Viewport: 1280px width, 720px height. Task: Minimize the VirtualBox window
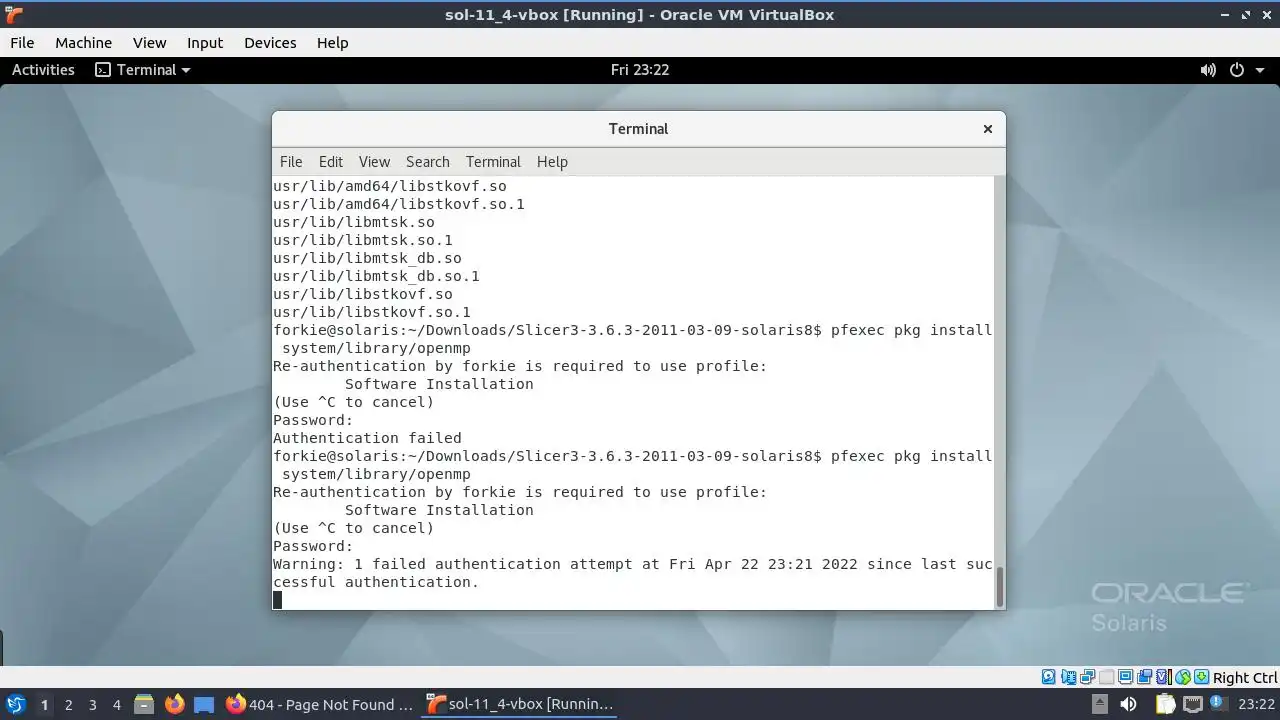(1226, 15)
